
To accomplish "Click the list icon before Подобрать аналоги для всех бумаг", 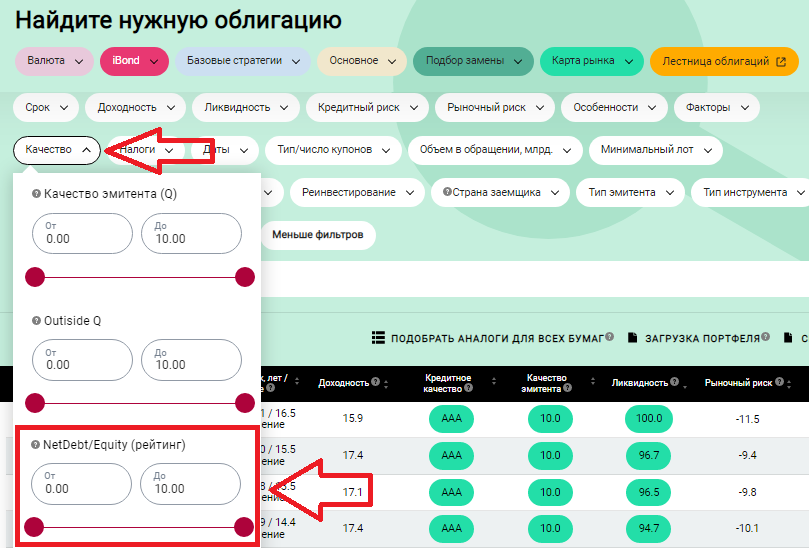I will pyautogui.click(x=378, y=338).
